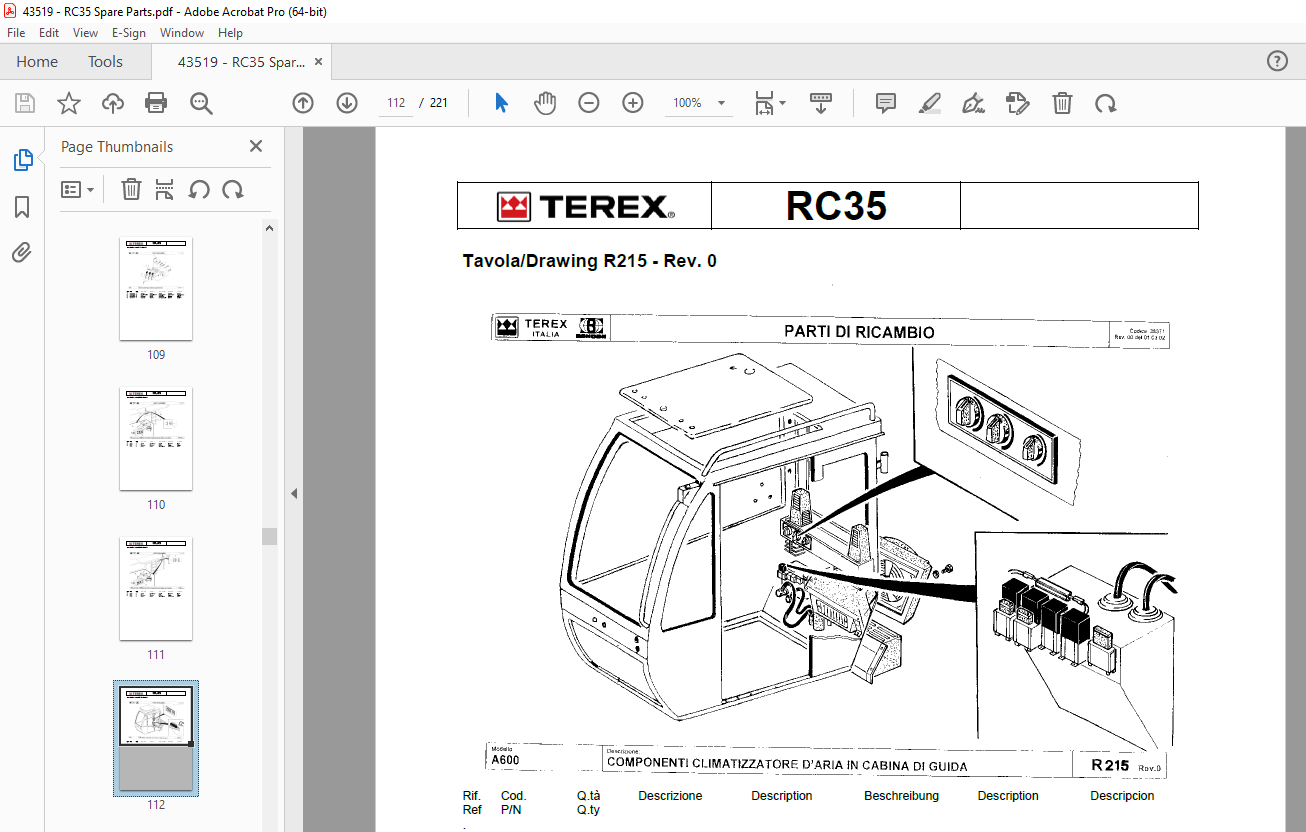This screenshot has height=832, width=1306.
Task: Open the File menu
Action: tap(16, 33)
